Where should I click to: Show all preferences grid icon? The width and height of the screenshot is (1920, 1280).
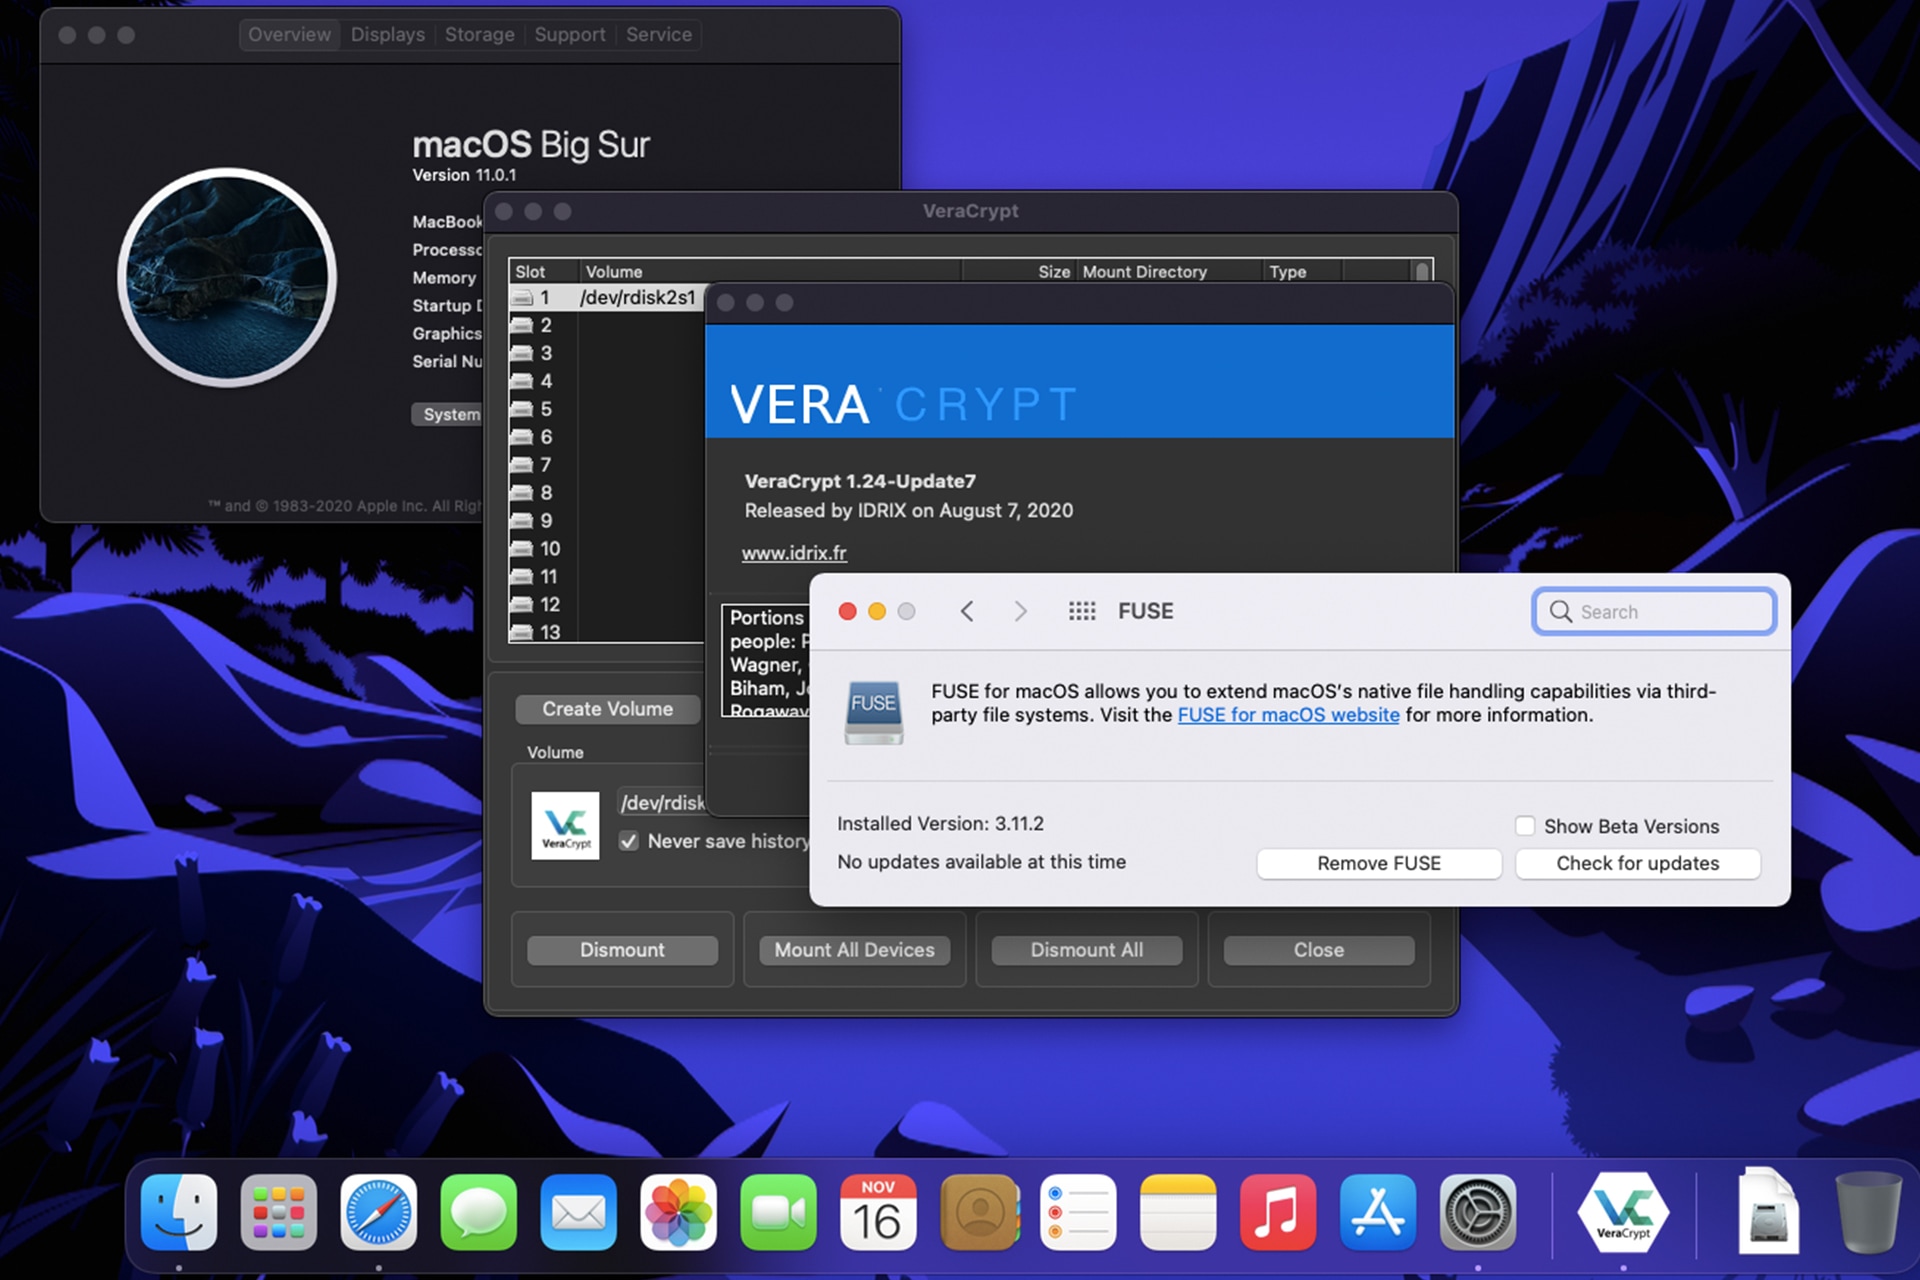pyautogui.click(x=1082, y=611)
